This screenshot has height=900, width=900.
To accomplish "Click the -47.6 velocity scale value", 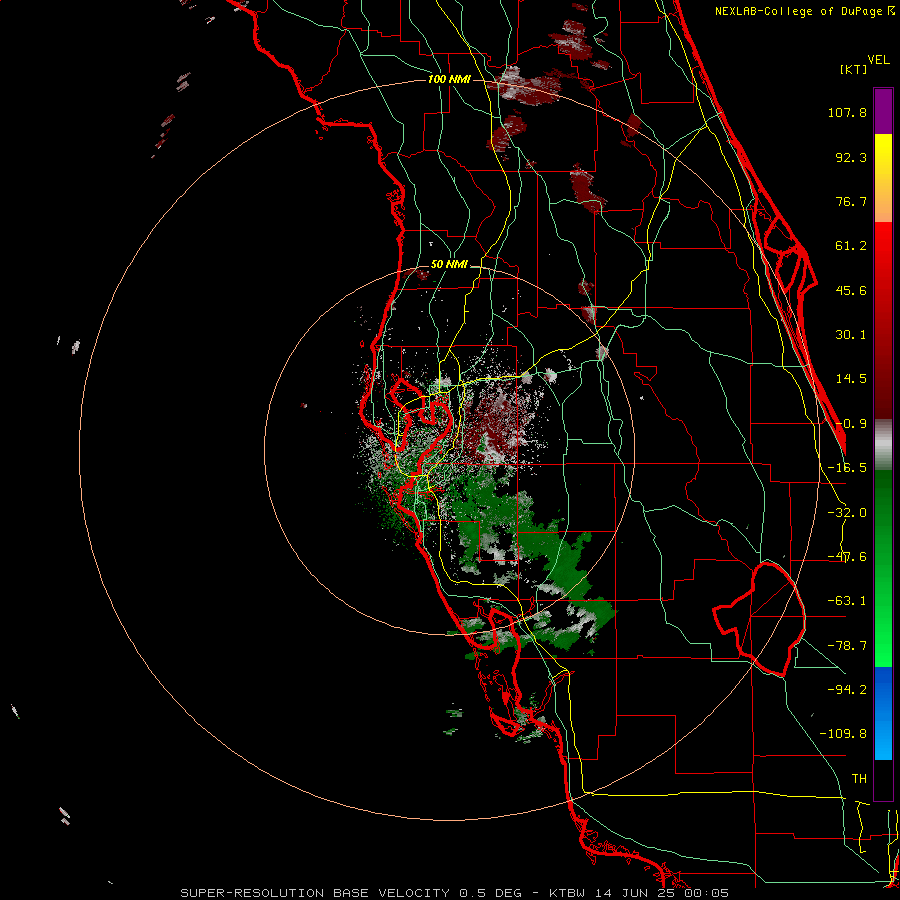I will coord(847,557).
